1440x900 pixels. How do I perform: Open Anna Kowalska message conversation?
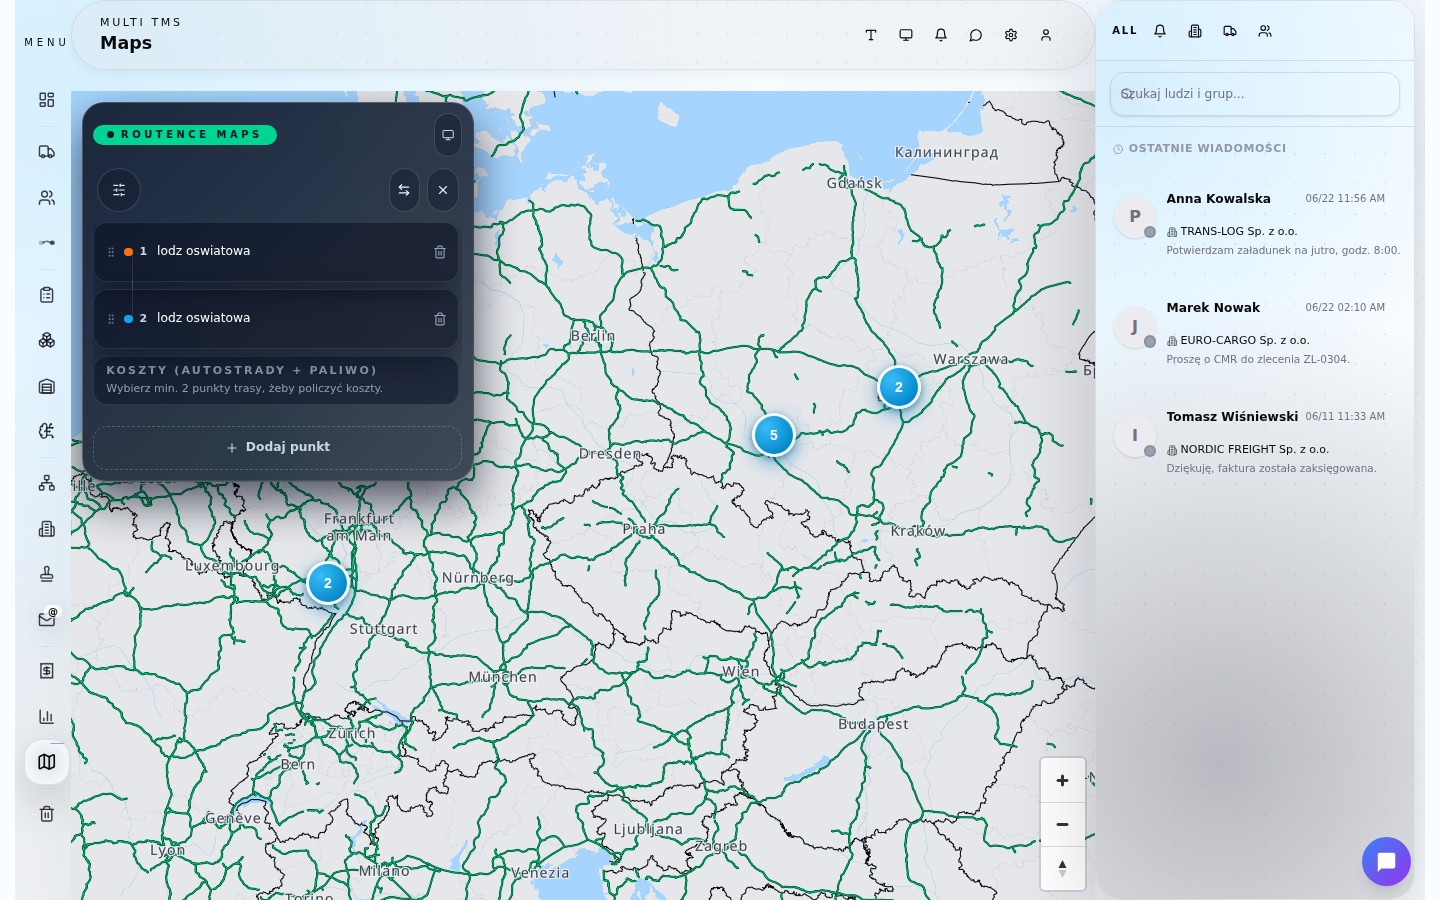[x=1256, y=224]
